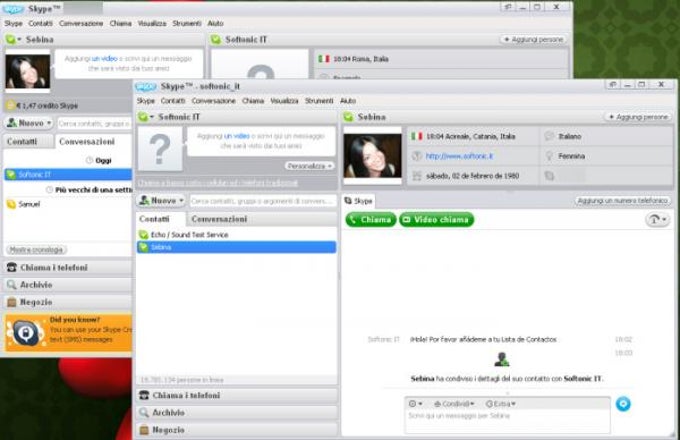Click the green Chiama call button
This screenshot has height=440, width=680.
tap(371, 220)
